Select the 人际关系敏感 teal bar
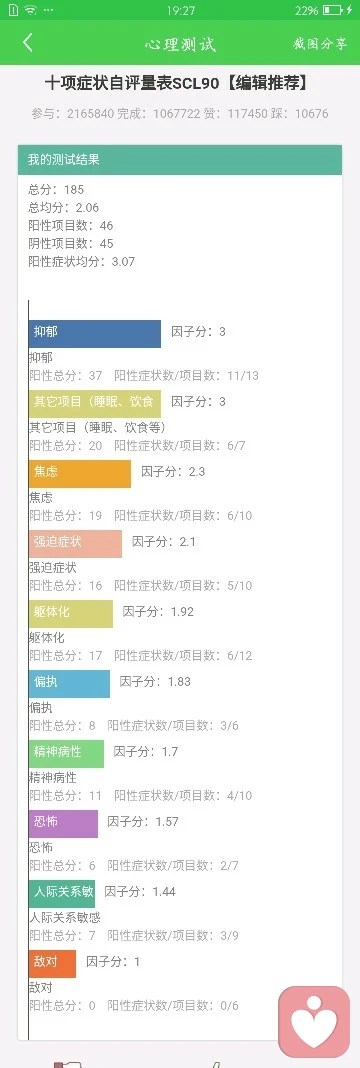 click(62, 893)
